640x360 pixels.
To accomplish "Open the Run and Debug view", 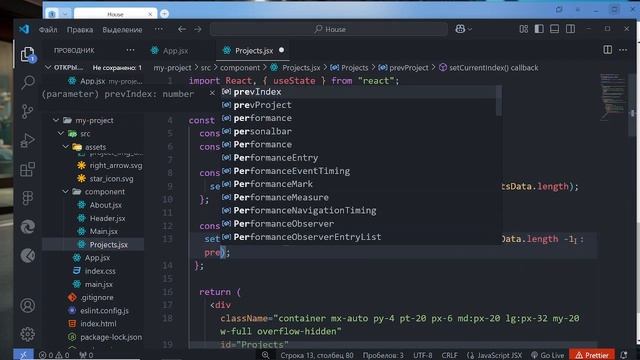I will point(27,140).
